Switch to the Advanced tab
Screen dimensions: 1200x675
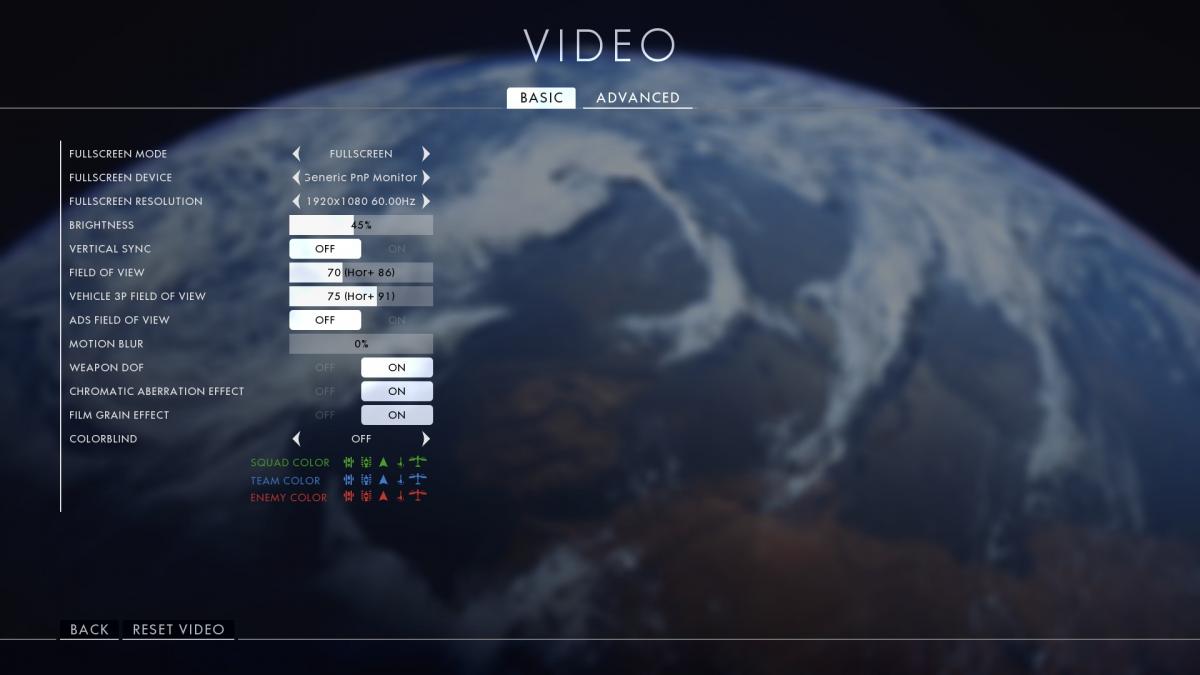[x=638, y=98]
